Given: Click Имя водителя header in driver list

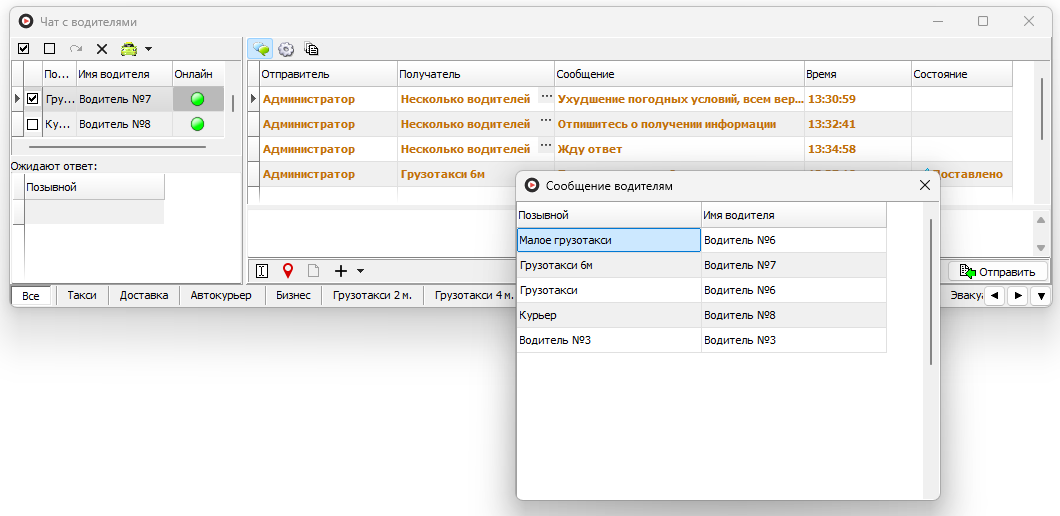Looking at the screenshot, I should coord(124,74).
